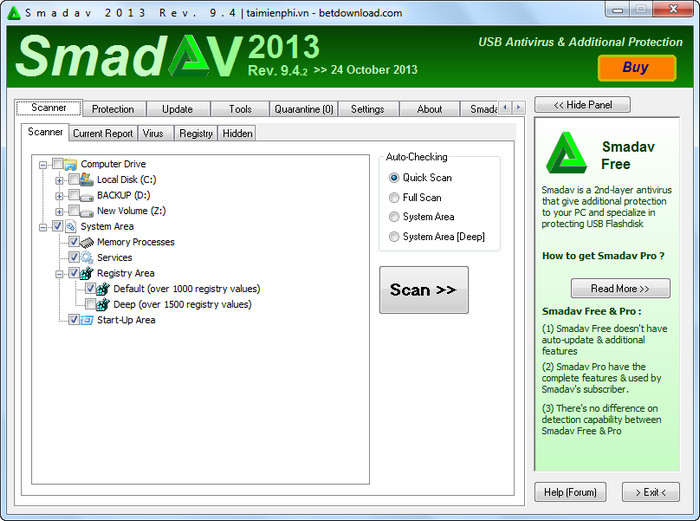The width and height of the screenshot is (700, 521).
Task: Click the > Exit < button
Action: [x=650, y=492]
